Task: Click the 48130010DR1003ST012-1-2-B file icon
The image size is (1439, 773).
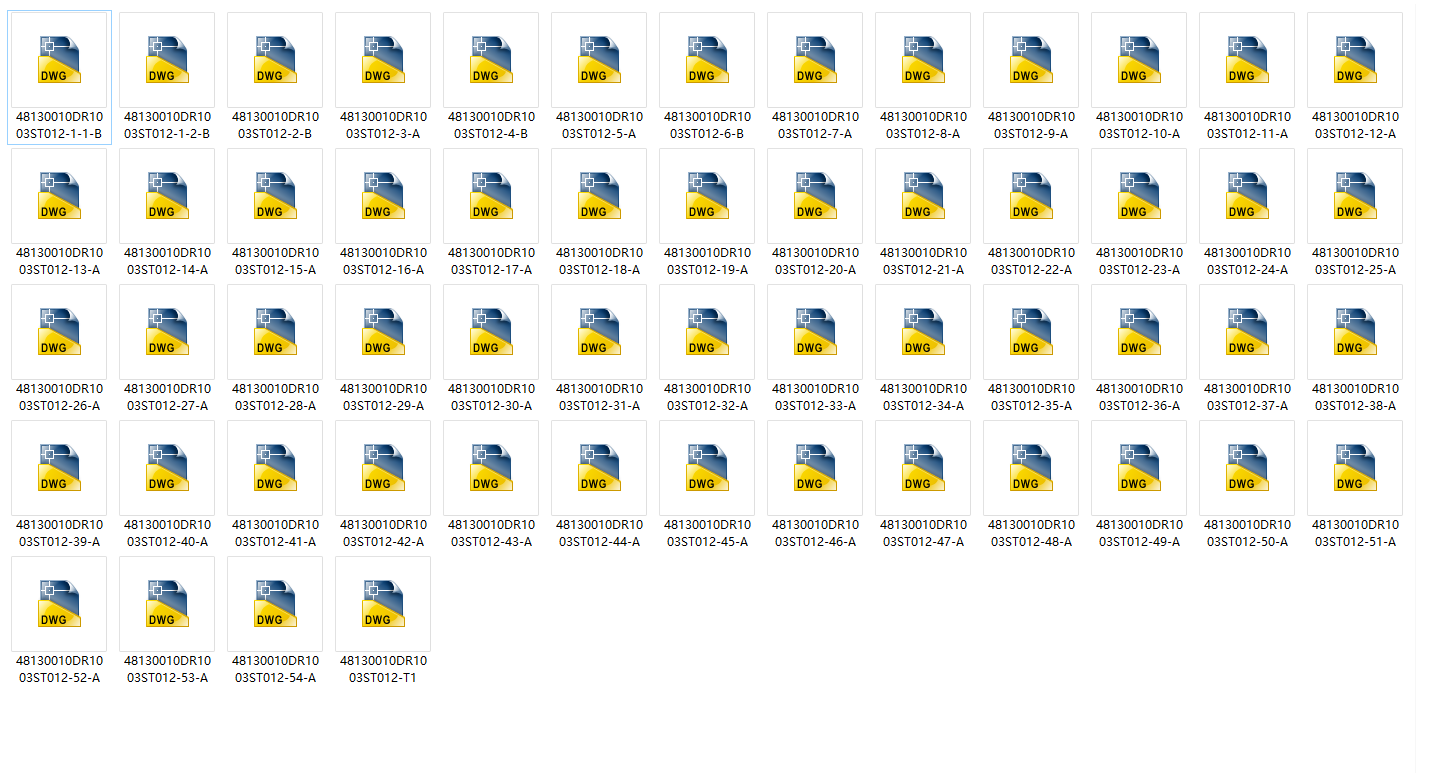Action: click(167, 60)
